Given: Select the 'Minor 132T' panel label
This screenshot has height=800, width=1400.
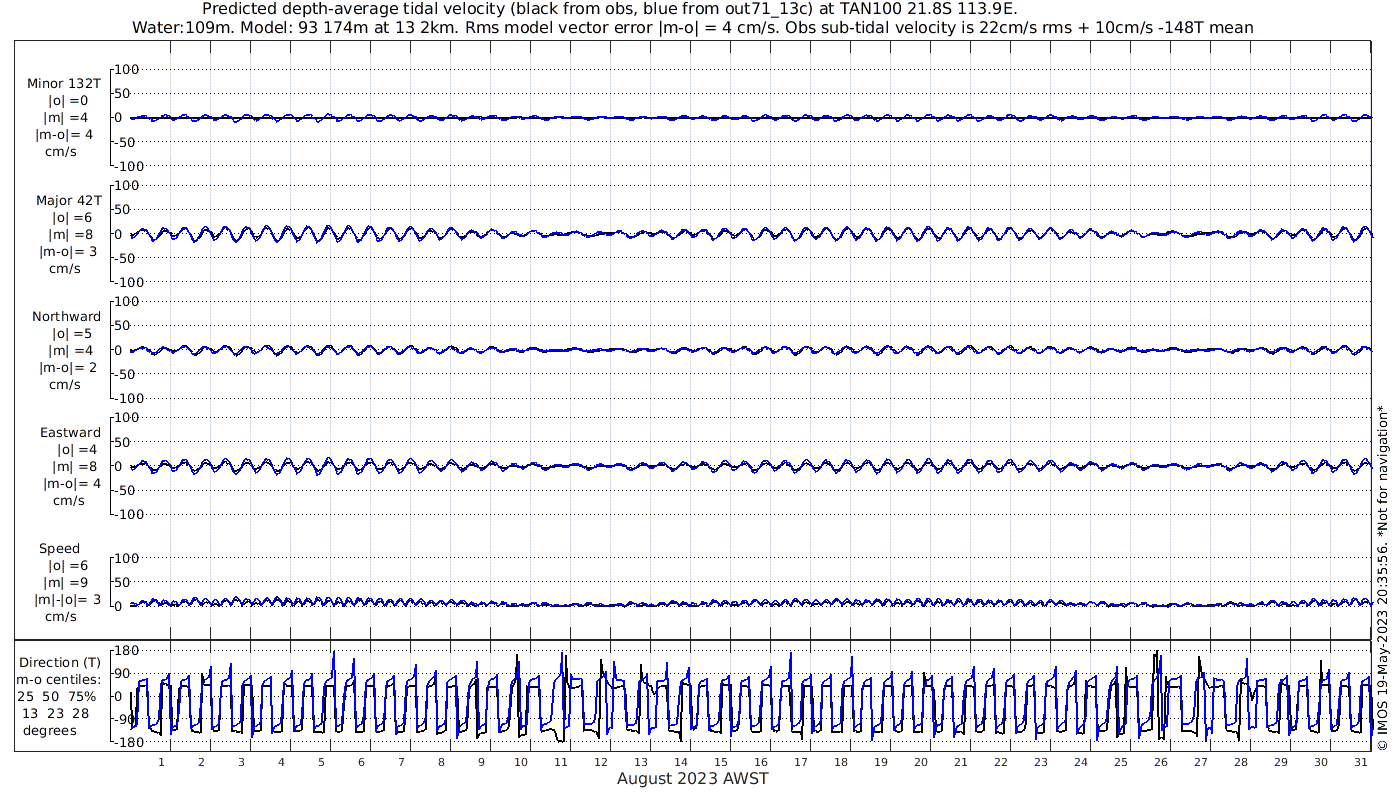Looking at the screenshot, I should pyautogui.click(x=64, y=84).
